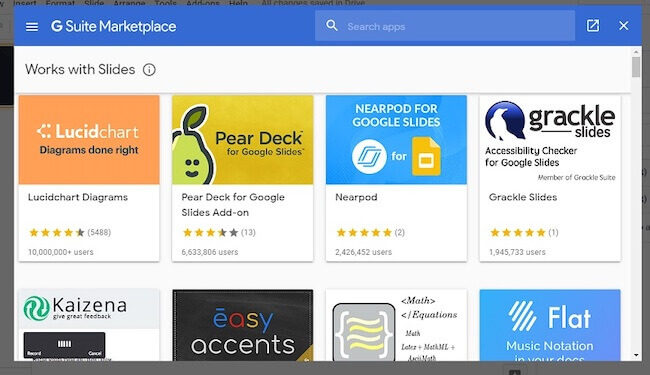This screenshot has height=375, width=650.
Task: Open the Math Equations app card
Action: click(x=396, y=325)
